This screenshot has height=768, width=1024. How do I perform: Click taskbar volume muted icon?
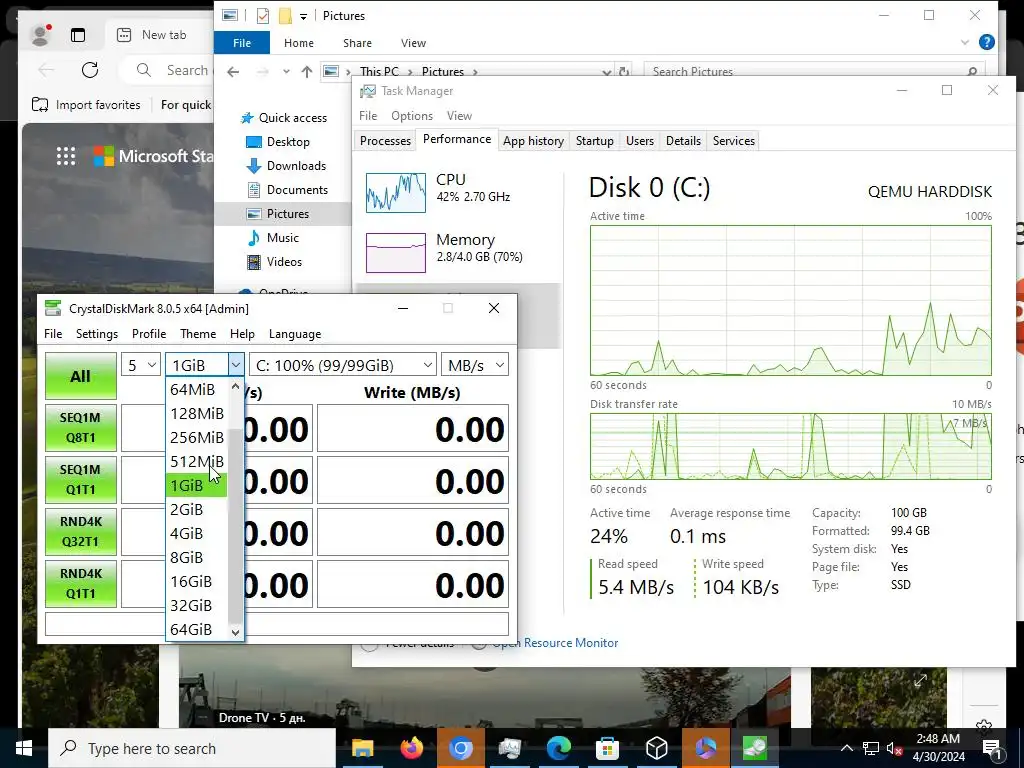pos(894,748)
